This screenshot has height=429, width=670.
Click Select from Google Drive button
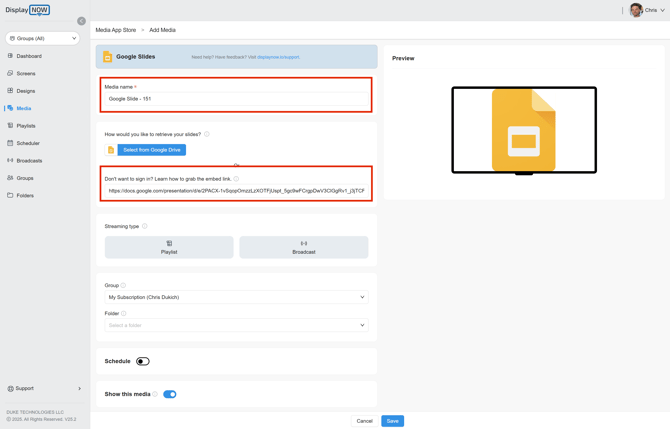tap(151, 150)
